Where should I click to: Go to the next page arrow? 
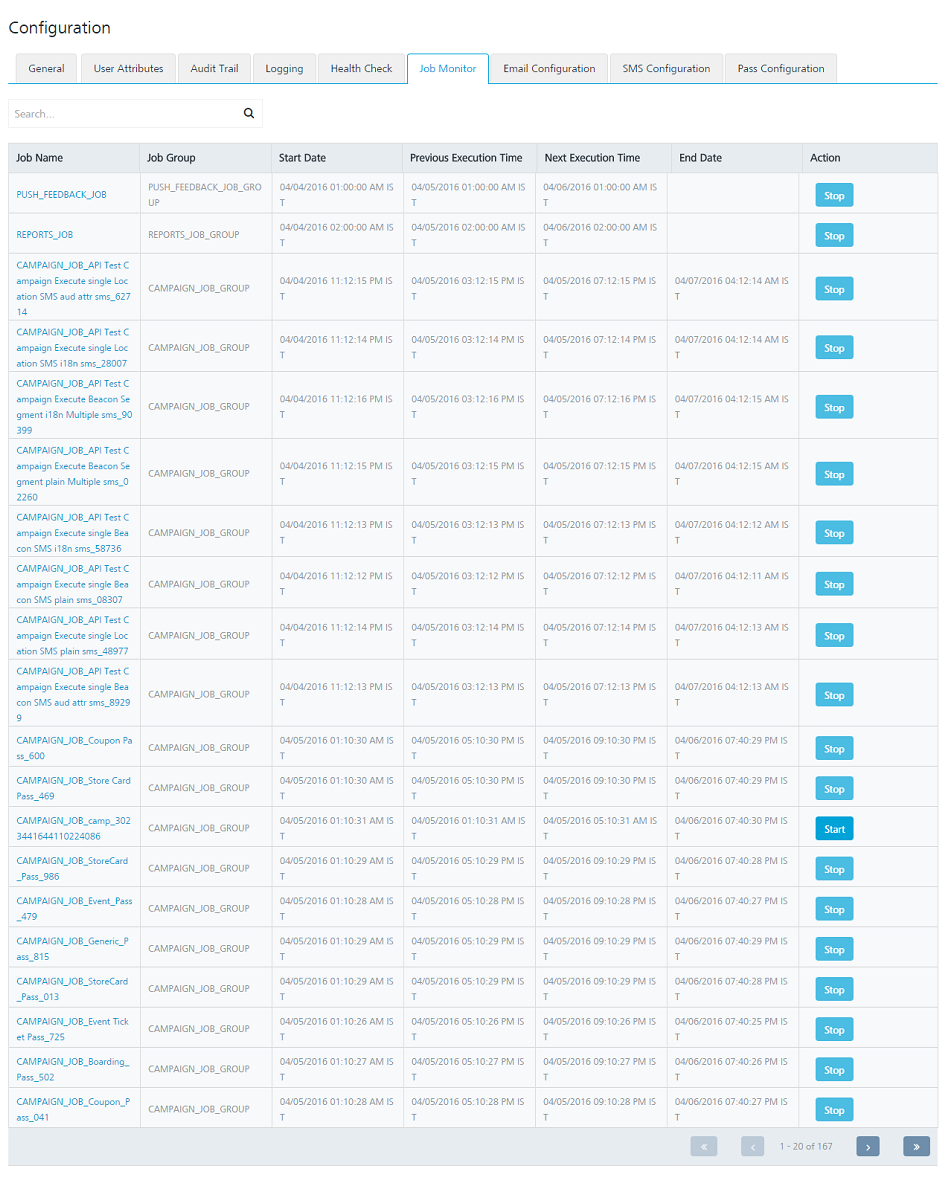(x=867, y=1146)
